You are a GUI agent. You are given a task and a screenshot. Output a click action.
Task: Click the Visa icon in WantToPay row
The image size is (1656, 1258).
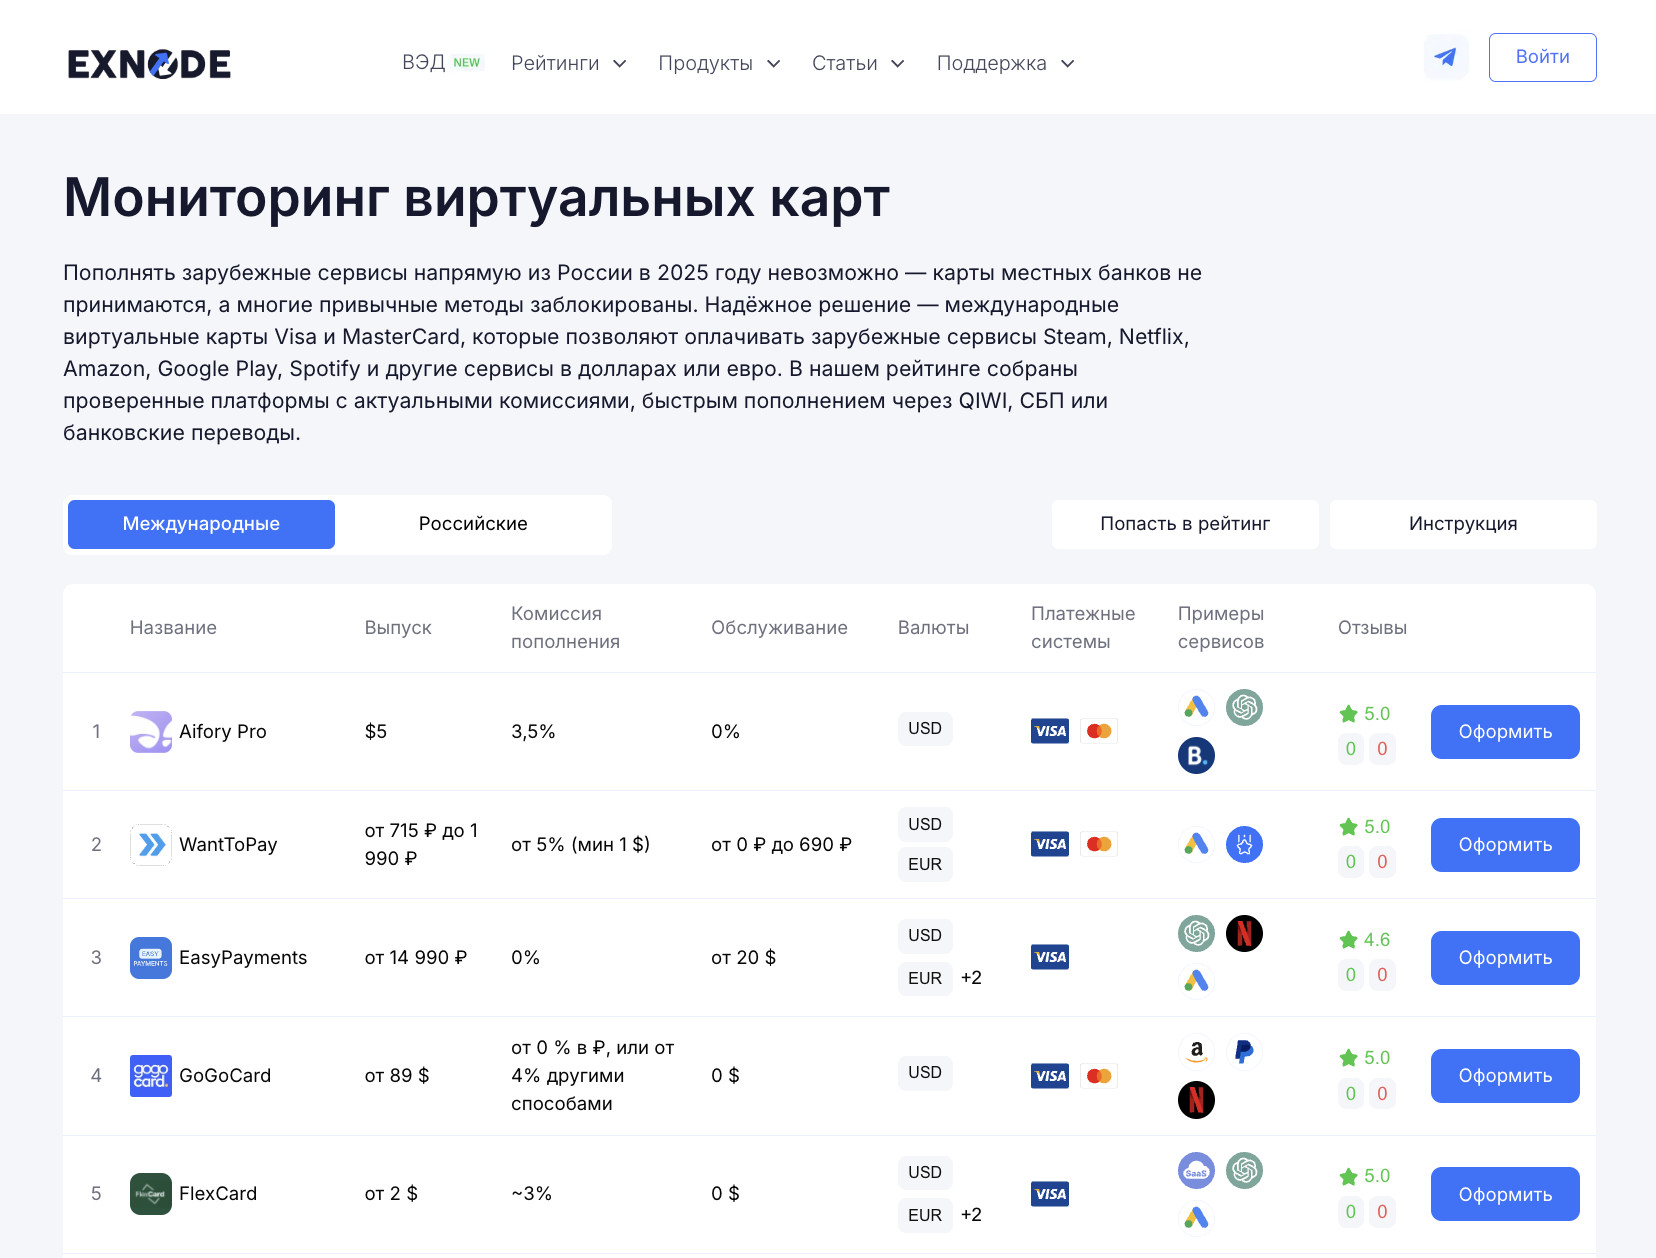pos(1050,844)
